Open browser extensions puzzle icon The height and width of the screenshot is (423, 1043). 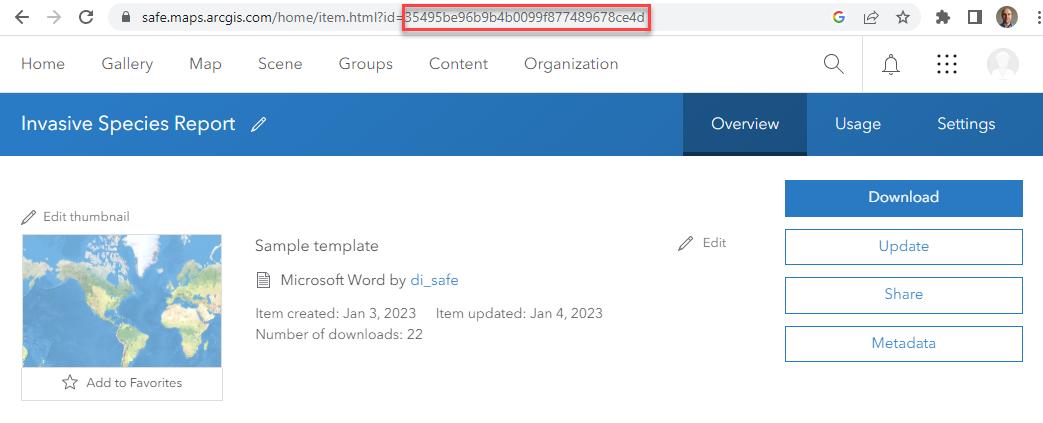[943, 18]
